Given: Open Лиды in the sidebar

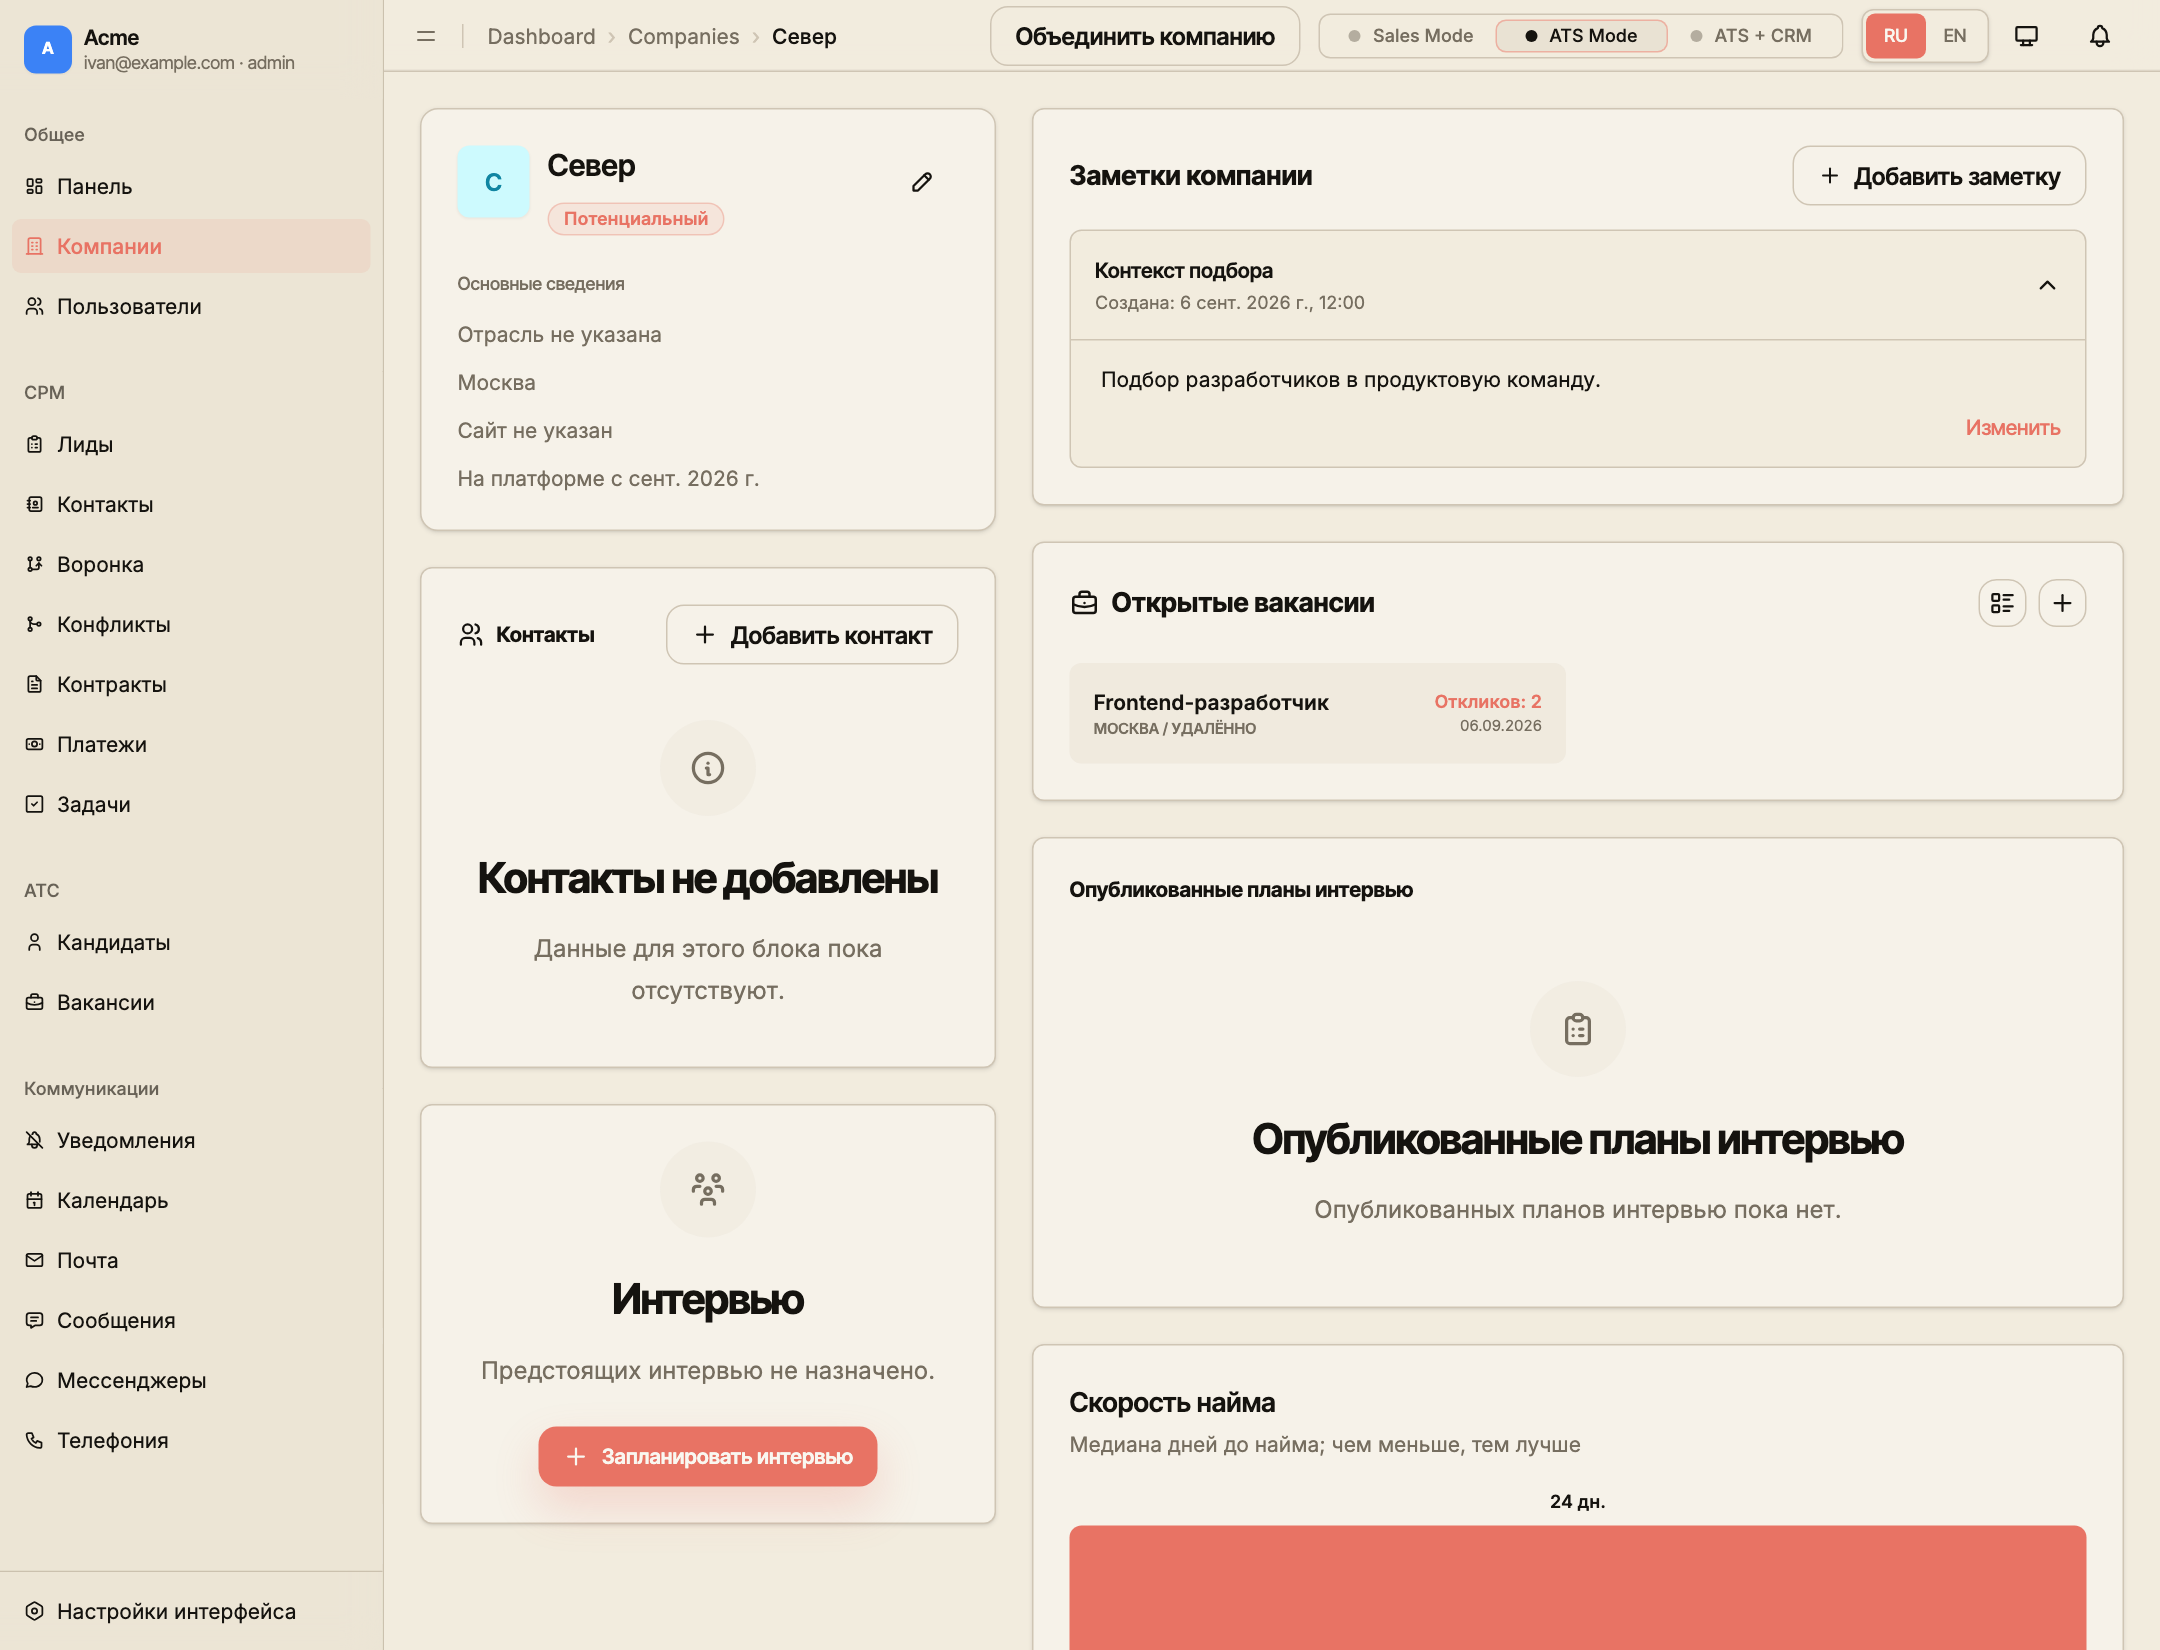Looking at the screenshot, I should tap(191, 444).
